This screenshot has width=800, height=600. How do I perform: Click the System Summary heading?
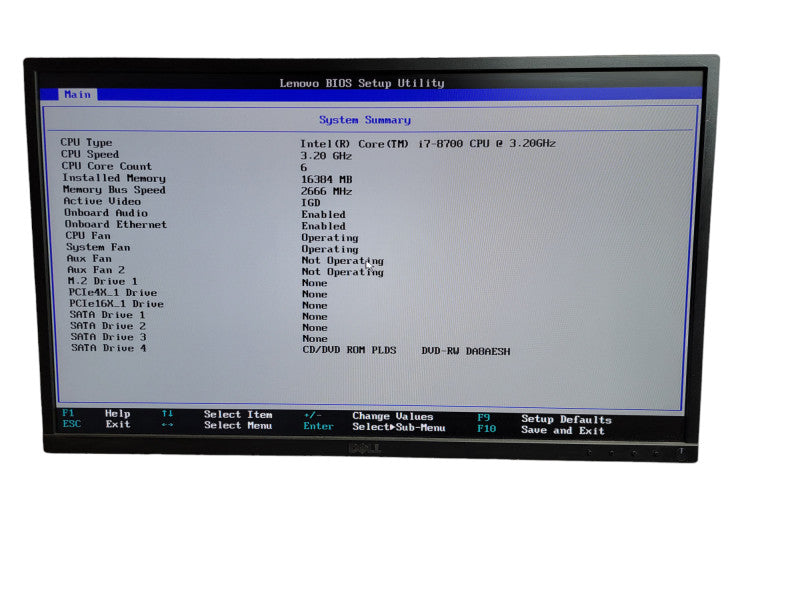pyautogui.click(x=365, y=120)
